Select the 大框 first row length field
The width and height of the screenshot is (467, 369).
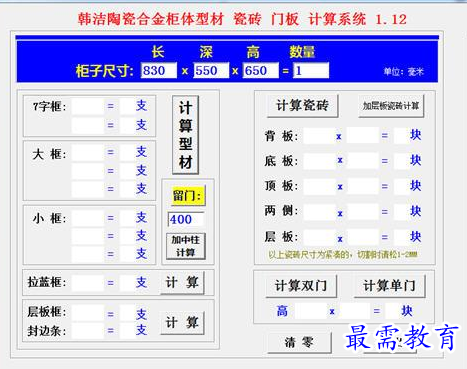[x=88, y=153]
